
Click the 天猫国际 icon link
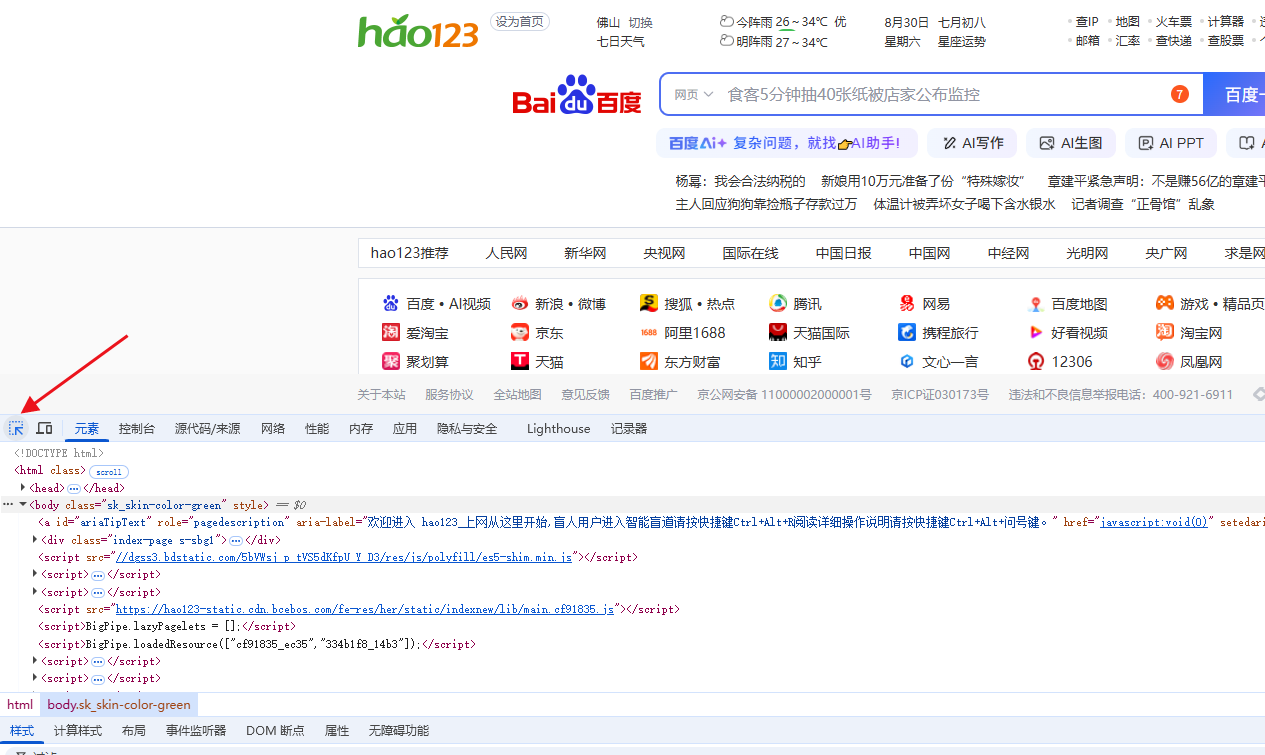[x=778, y=332]
